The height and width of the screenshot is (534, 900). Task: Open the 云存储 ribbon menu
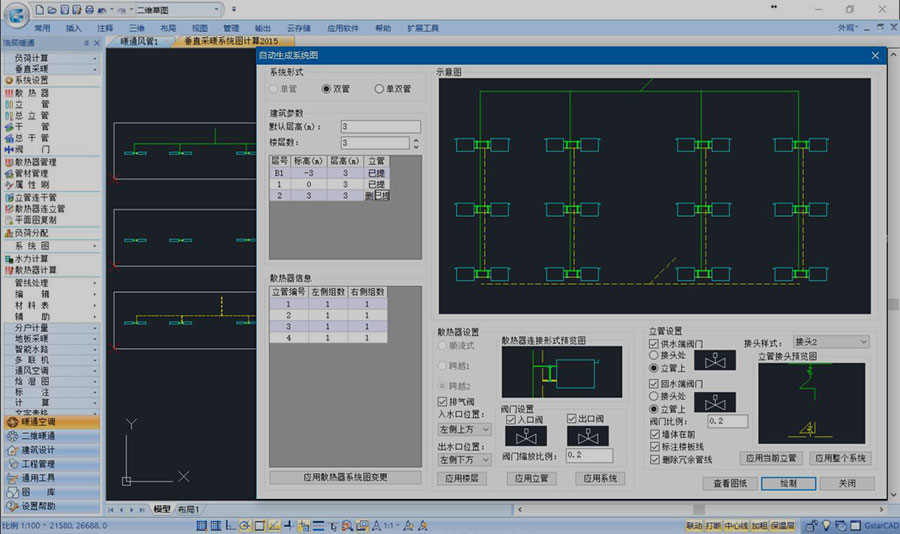[x=299, y=29]
